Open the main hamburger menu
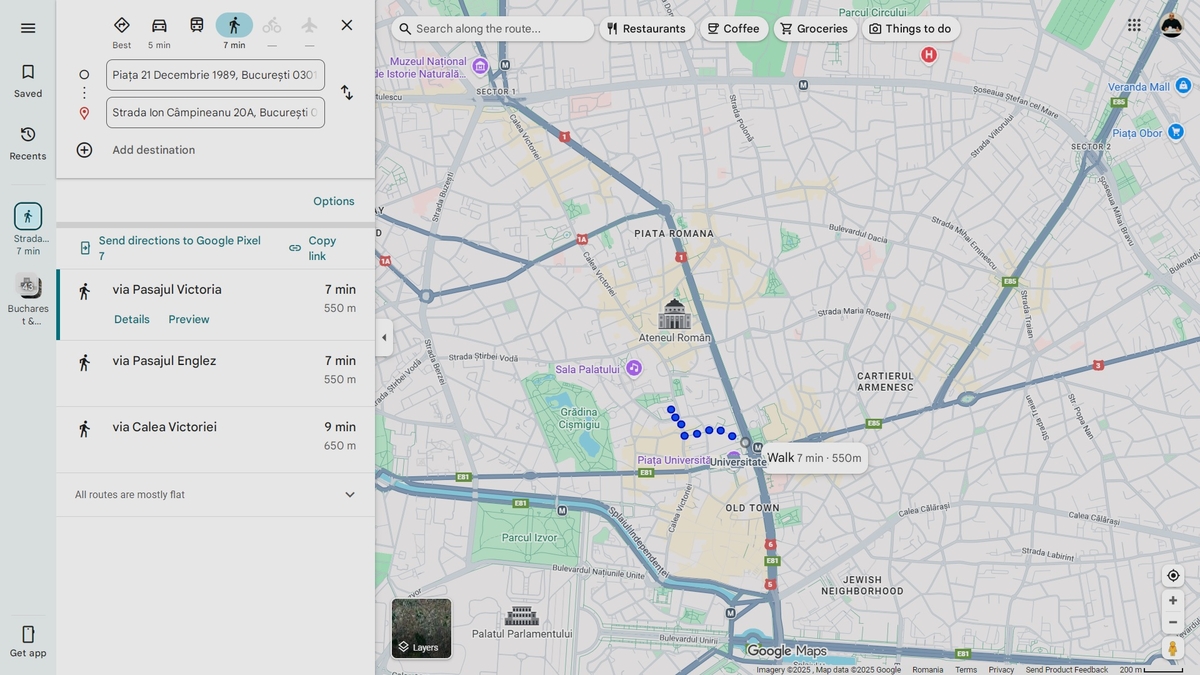The width and height of the screenshot is (1200, 675). pos(28,28)
